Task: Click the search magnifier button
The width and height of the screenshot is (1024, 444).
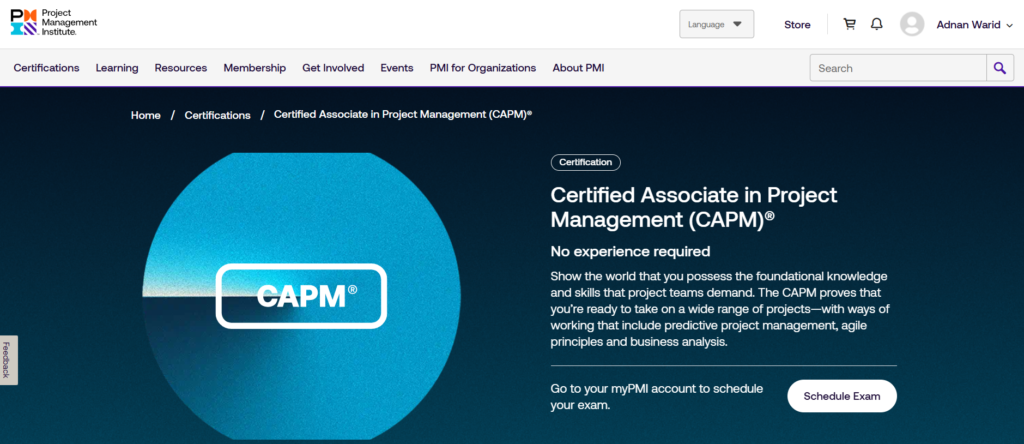Action: [1000, 68]
